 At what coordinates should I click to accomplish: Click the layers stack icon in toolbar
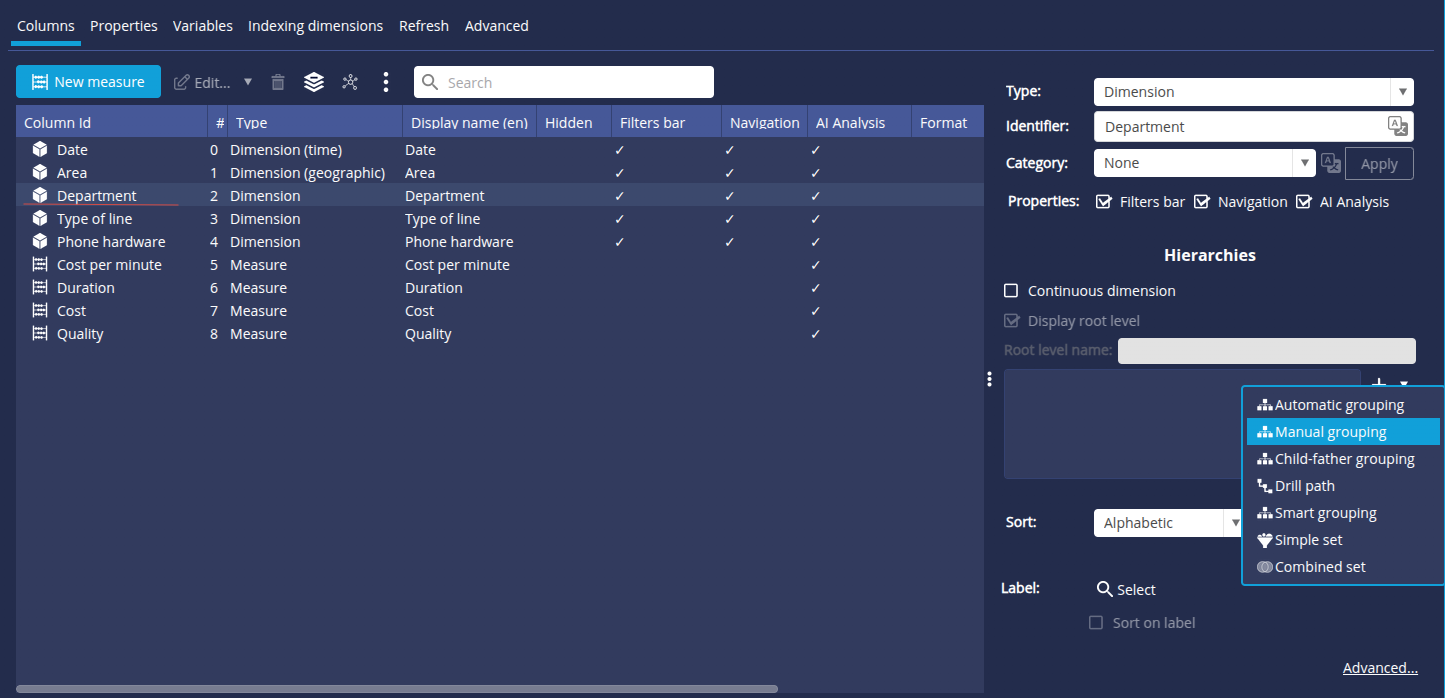314,82
